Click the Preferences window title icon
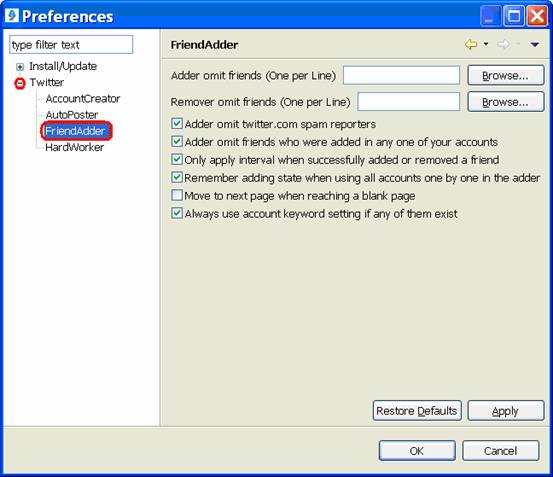Image resolution: width=553 pixels, height=477 pixels. tap(12, 16)
